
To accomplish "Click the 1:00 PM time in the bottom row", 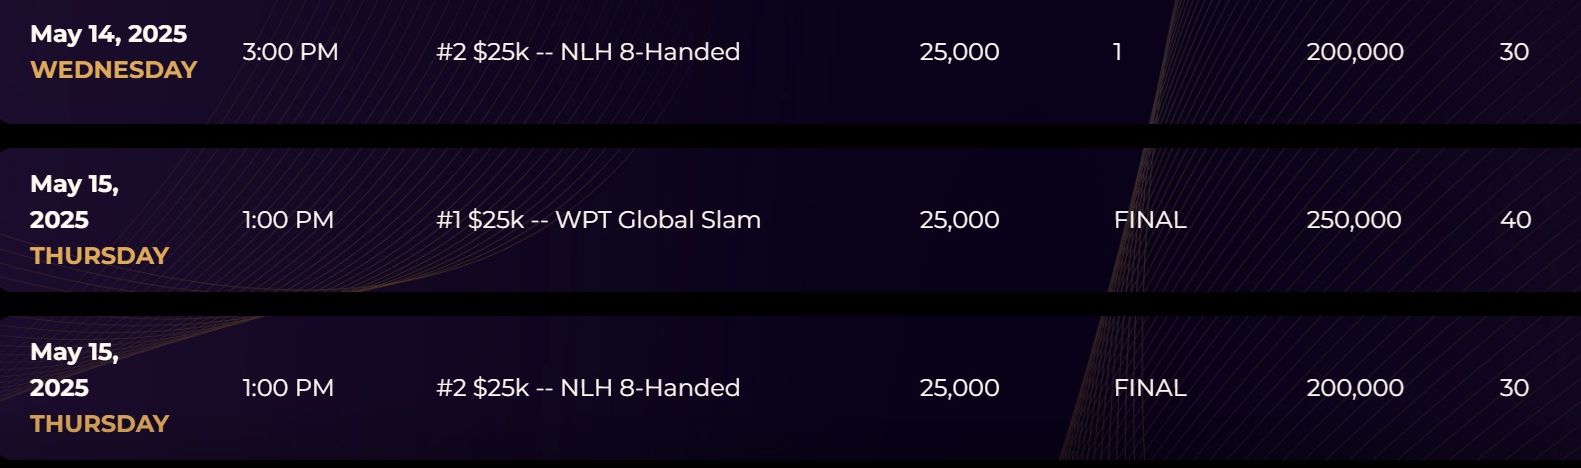I will 288,388.
